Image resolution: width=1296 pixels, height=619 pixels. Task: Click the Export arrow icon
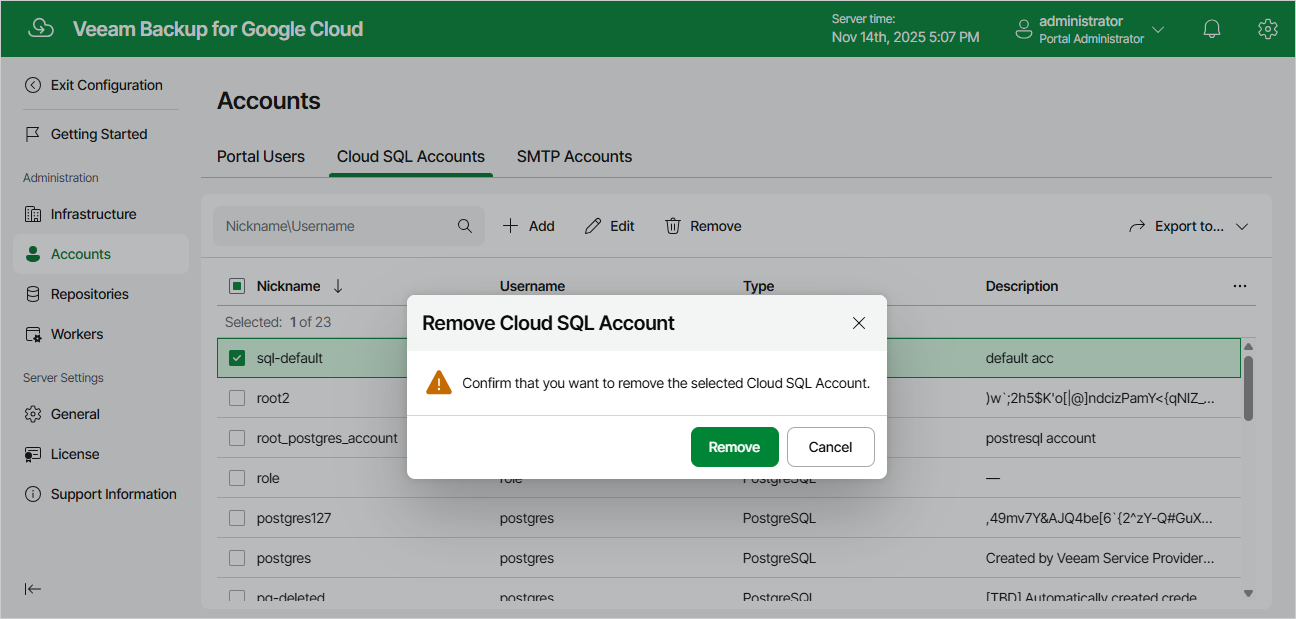click(x=1137, y=226)
